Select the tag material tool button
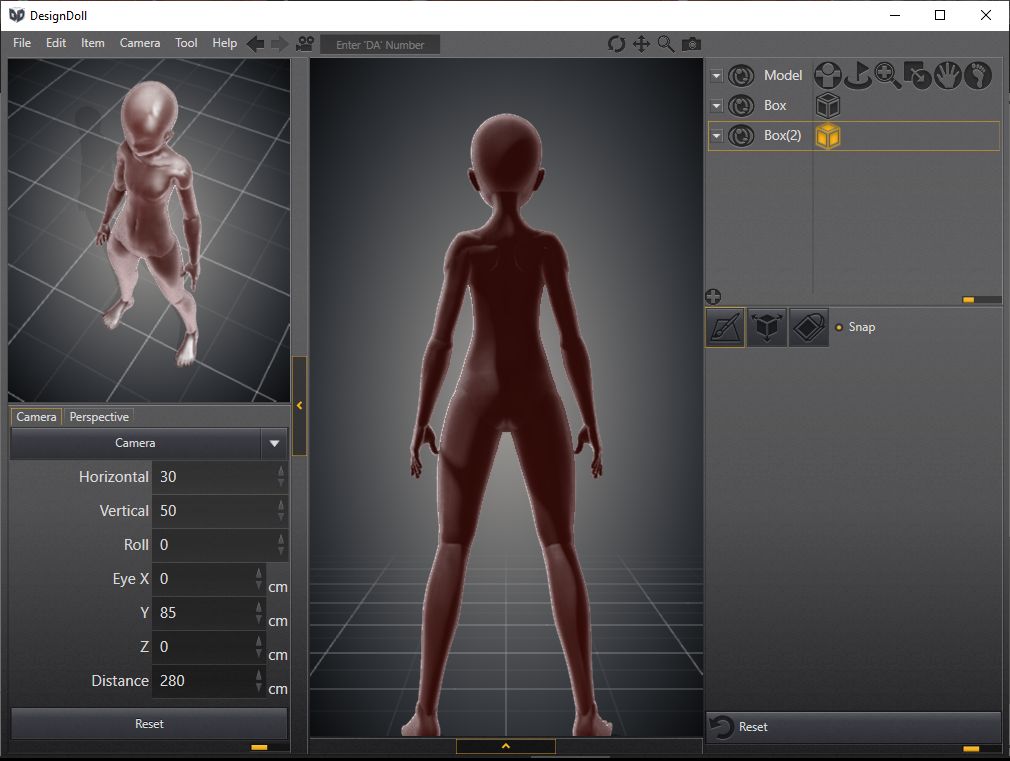This screenshot has height=761, width=1010. point(808,327)
